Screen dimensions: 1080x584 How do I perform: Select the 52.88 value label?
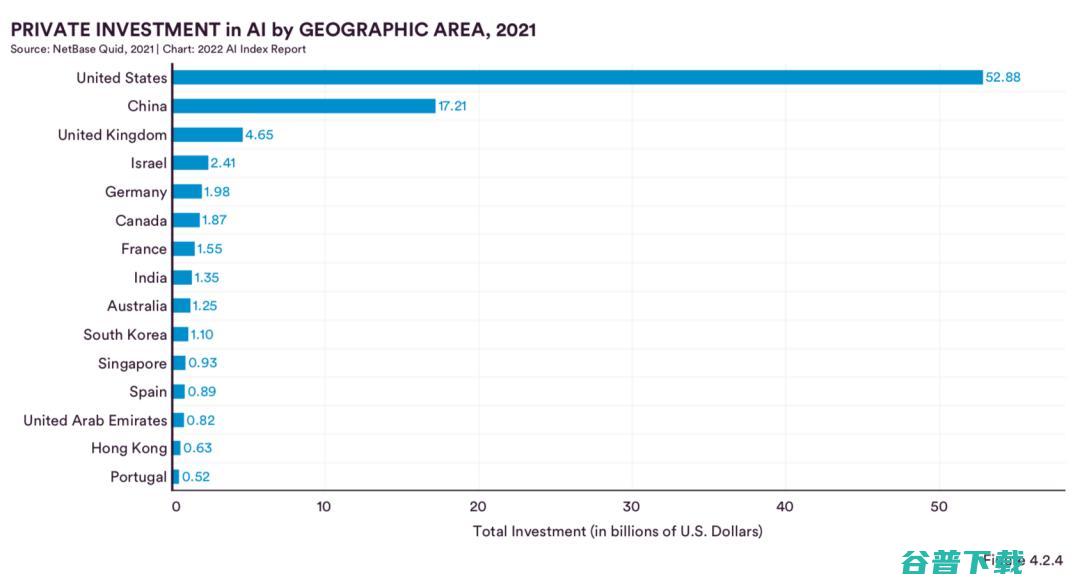pyautogui.click(x=1003, y=78)
